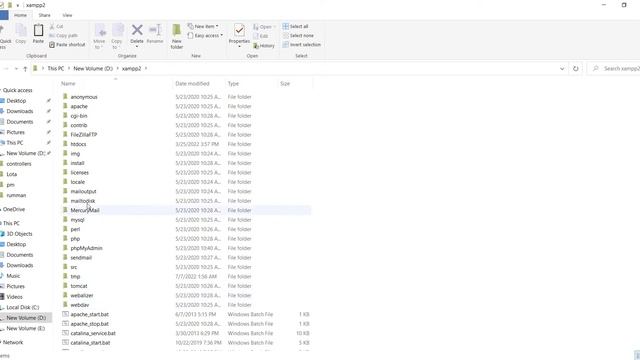Image resolution: width=640 pixels, height=360 pixels.
Task: Select the anonymous folder name
Action: click(84, 97)
